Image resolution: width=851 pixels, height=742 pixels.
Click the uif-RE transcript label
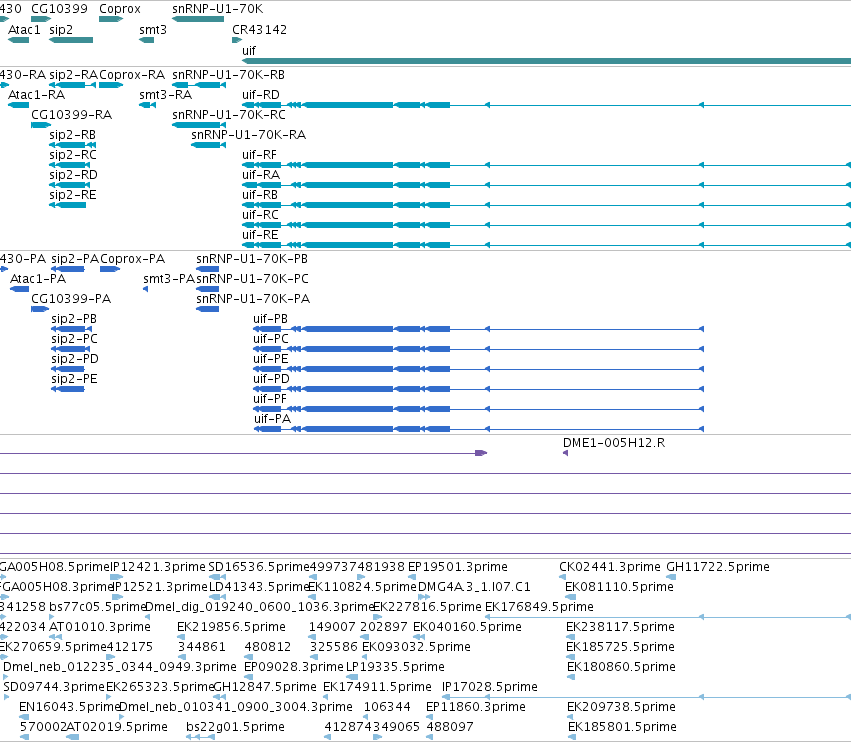(x=260, y=235)
